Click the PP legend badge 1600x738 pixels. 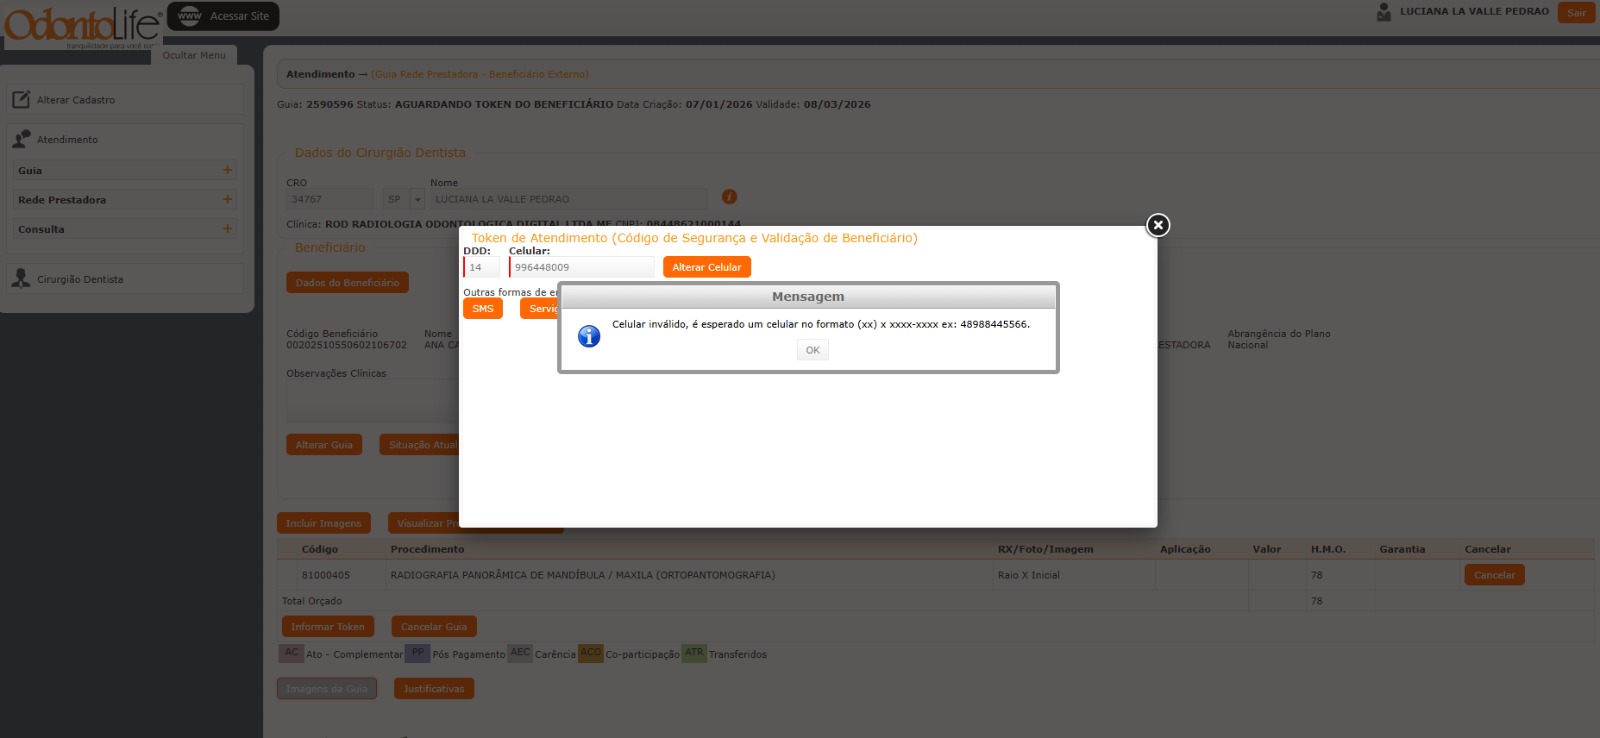pyautogui.click(x=418, y=653)
